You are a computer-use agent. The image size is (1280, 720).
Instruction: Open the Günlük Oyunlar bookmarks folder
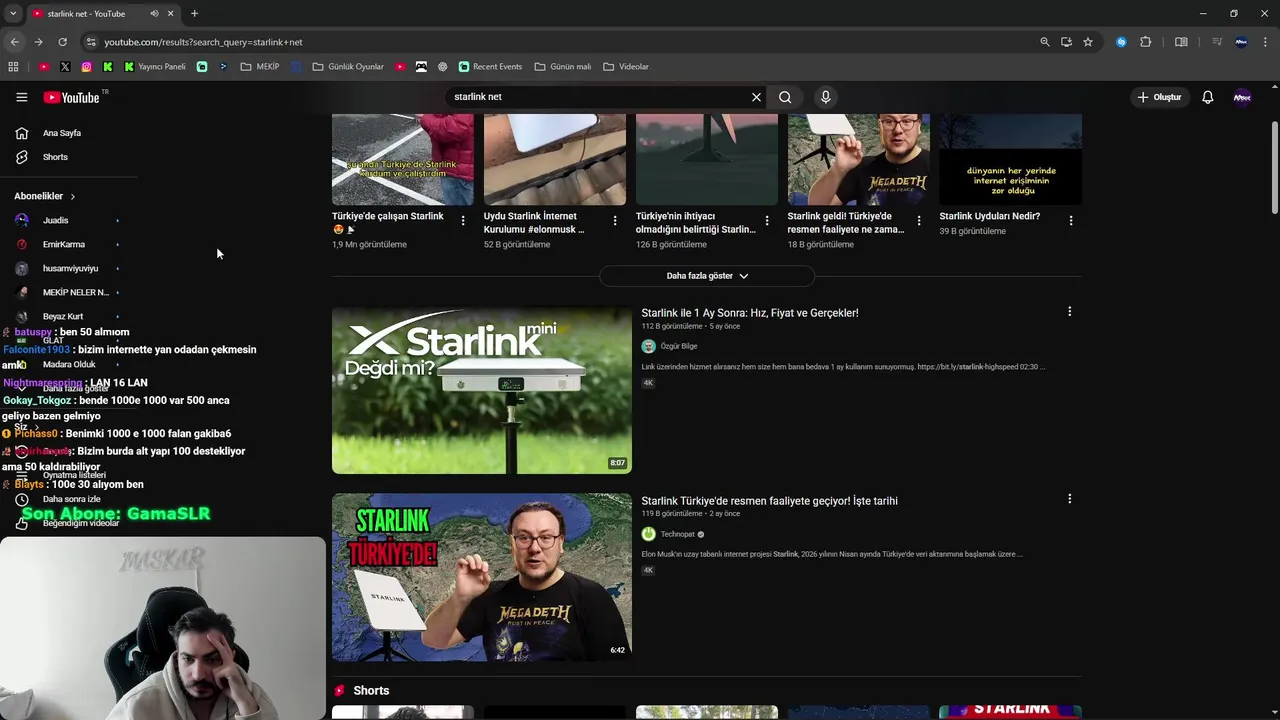click(x=348, y=67)
